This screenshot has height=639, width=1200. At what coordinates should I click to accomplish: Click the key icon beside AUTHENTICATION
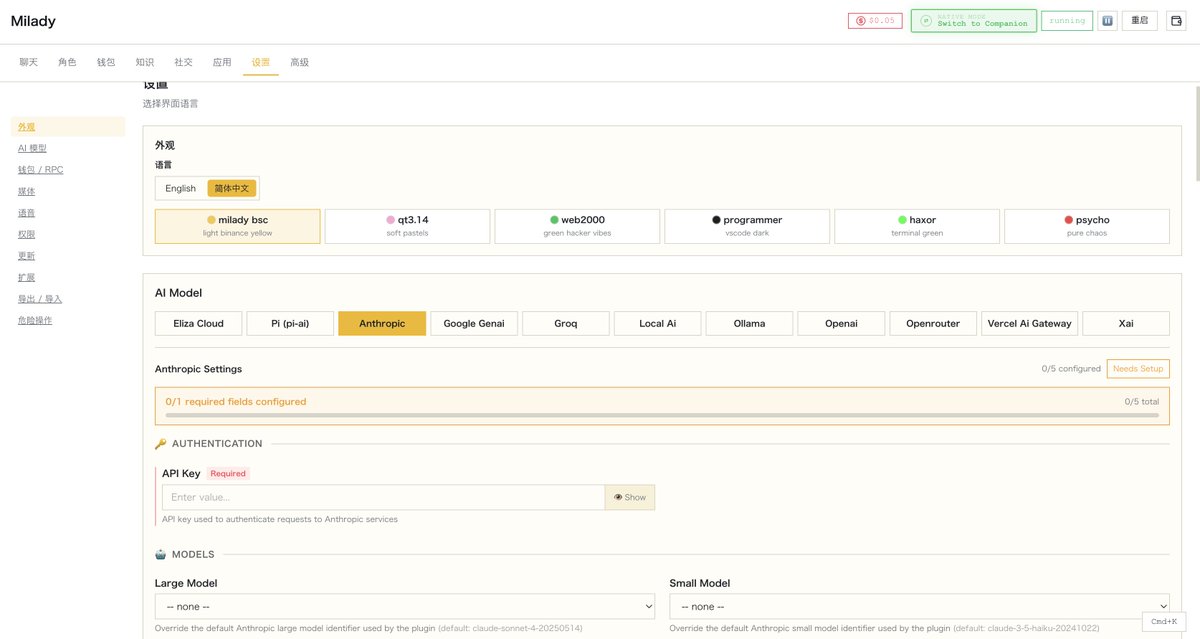161,444
